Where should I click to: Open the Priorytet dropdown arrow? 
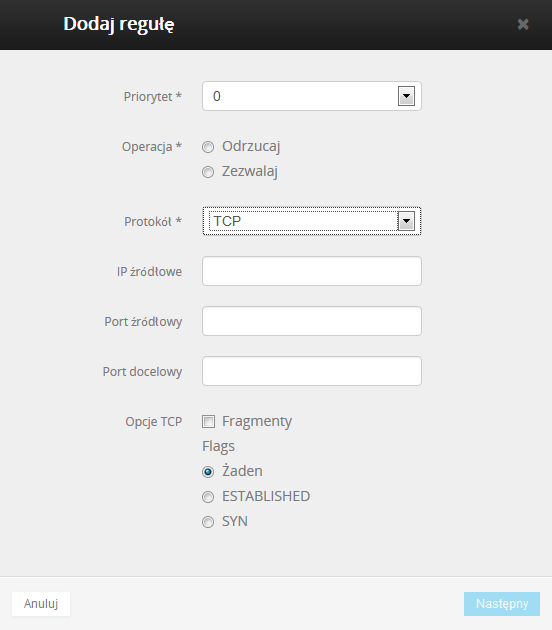coord(406,96)
